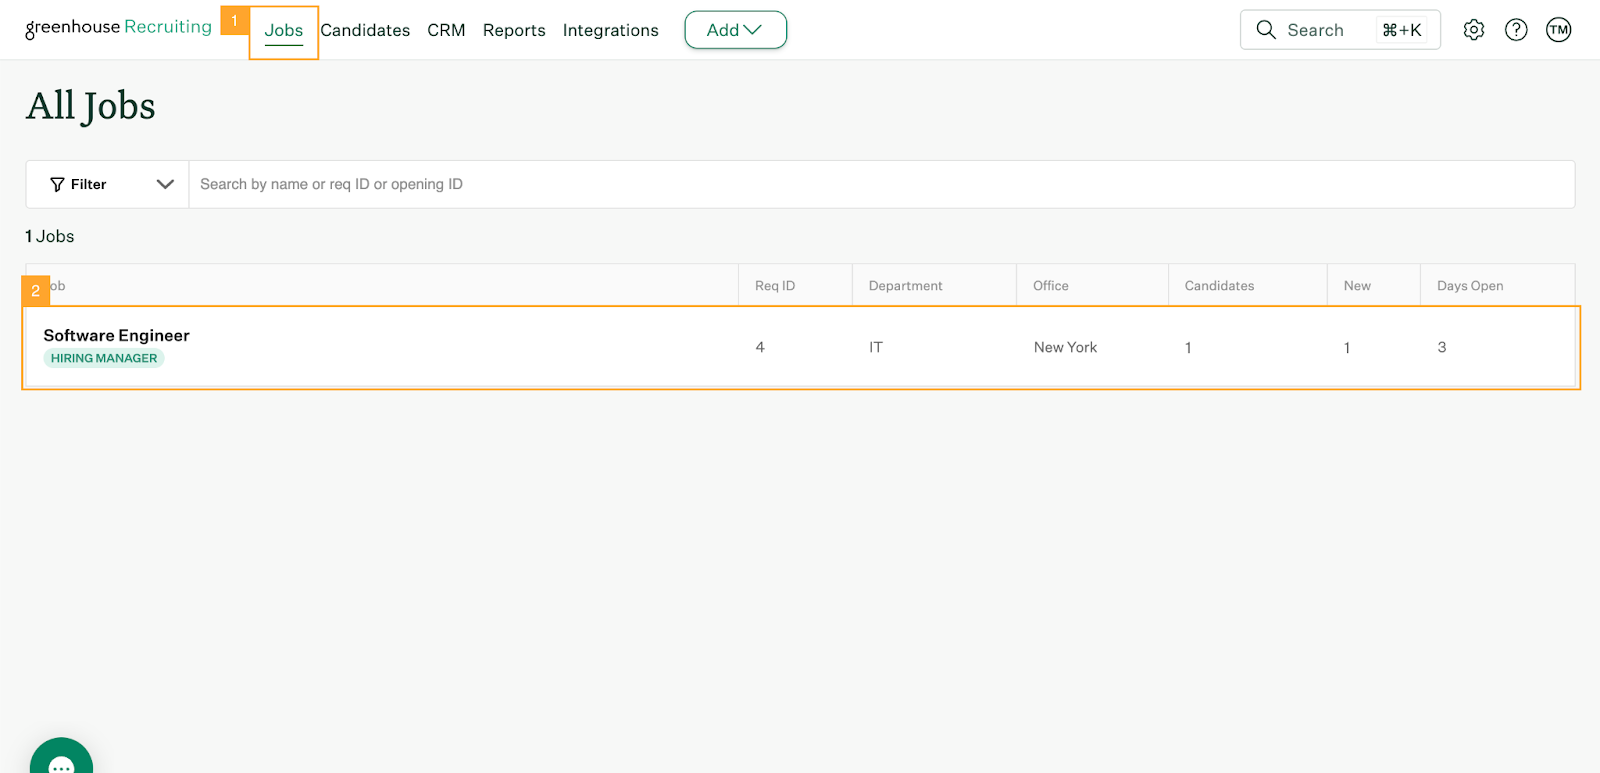
Task: Open the Software Engineer job link
Action: click(x=116, y=336)
